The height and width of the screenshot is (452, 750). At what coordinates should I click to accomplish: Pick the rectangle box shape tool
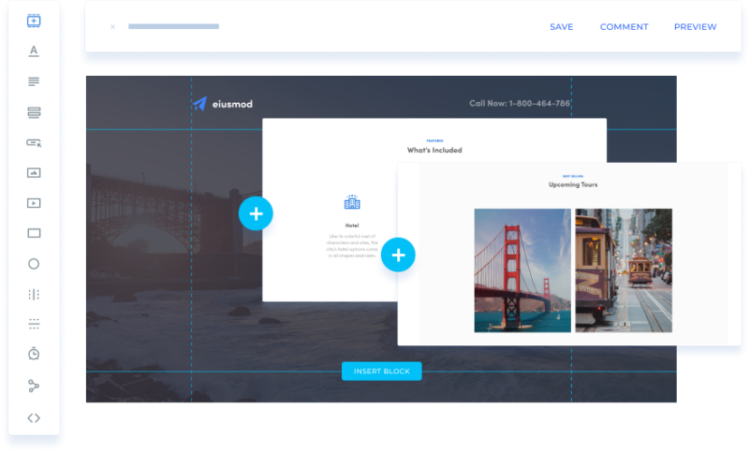[33, 233]
